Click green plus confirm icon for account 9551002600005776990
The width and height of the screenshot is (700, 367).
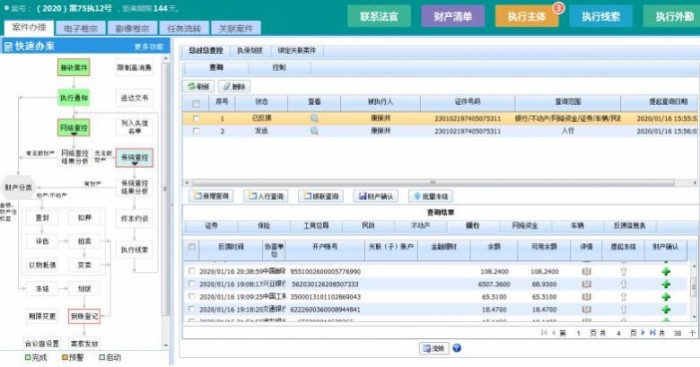(x=666, y=271)
